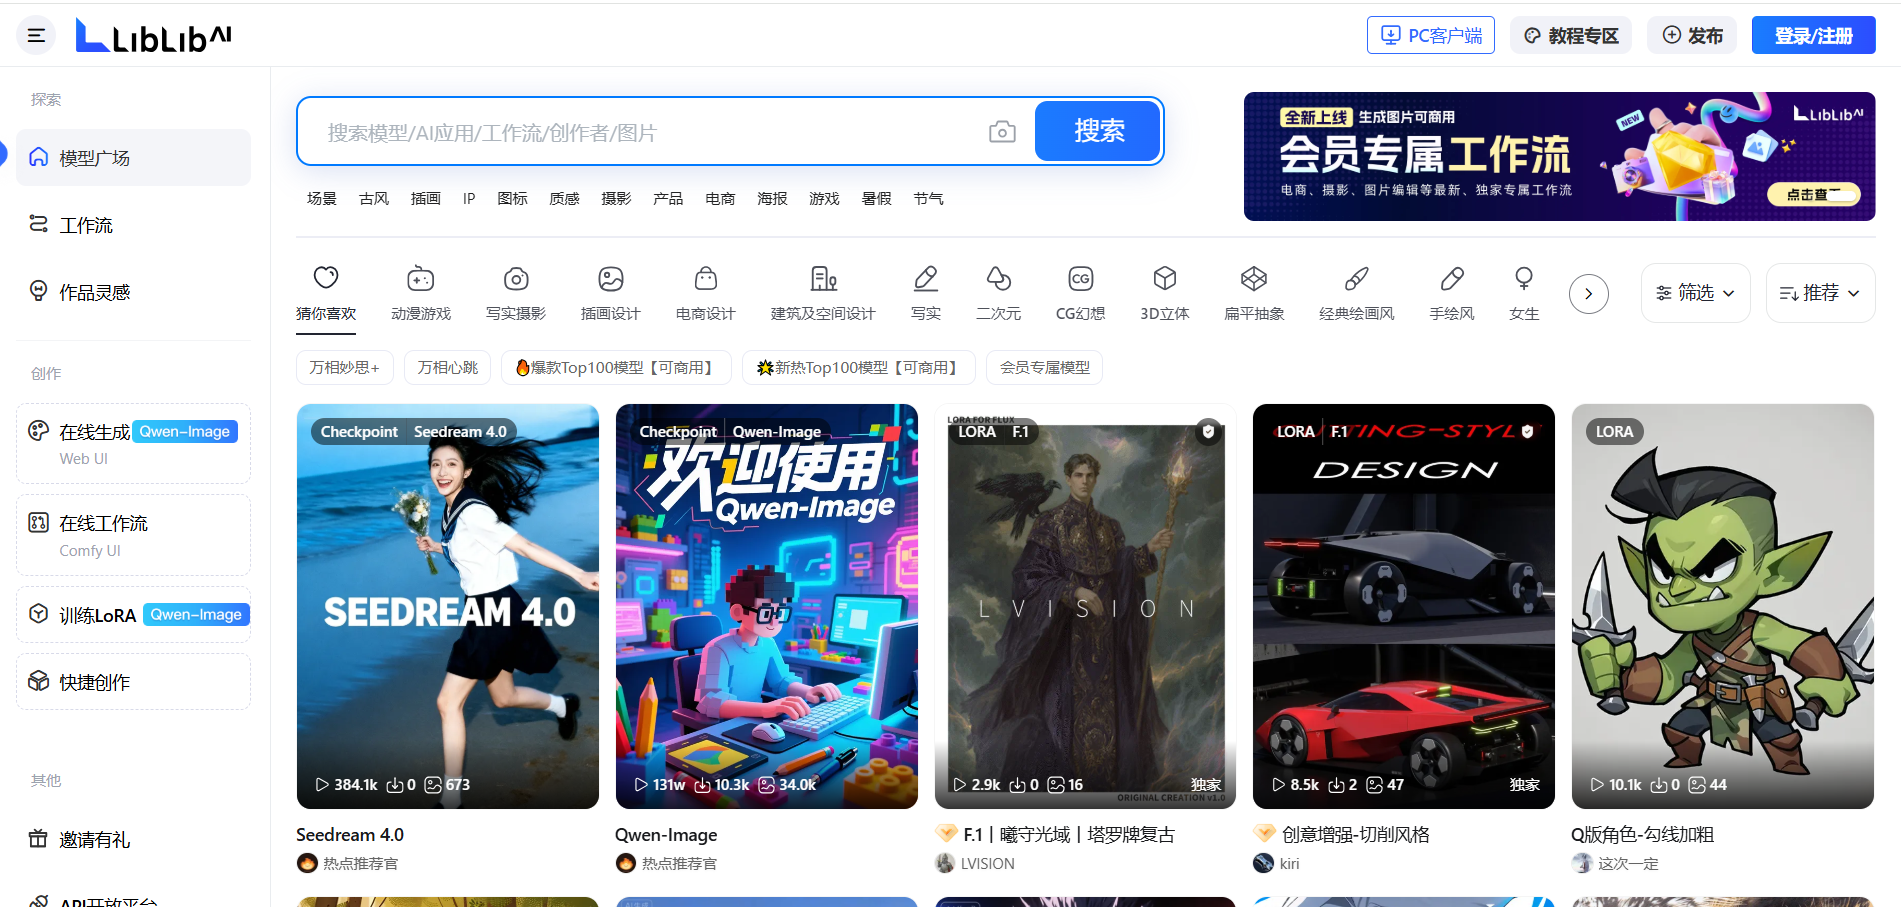The height and width of the screenshot is (907, 1901).
Task: Open the Seedream 4.0 model thumbnail
Action: point(448,605)
